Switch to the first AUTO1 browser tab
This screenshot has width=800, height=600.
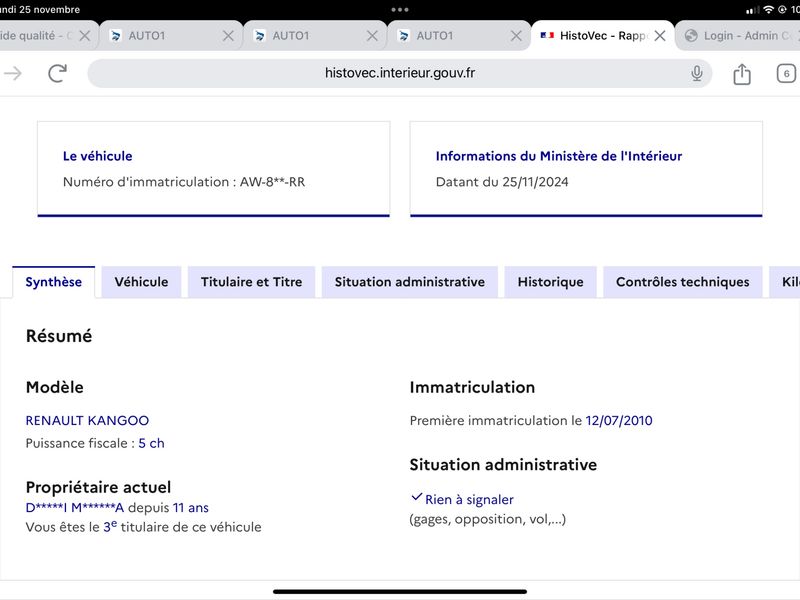171,36
